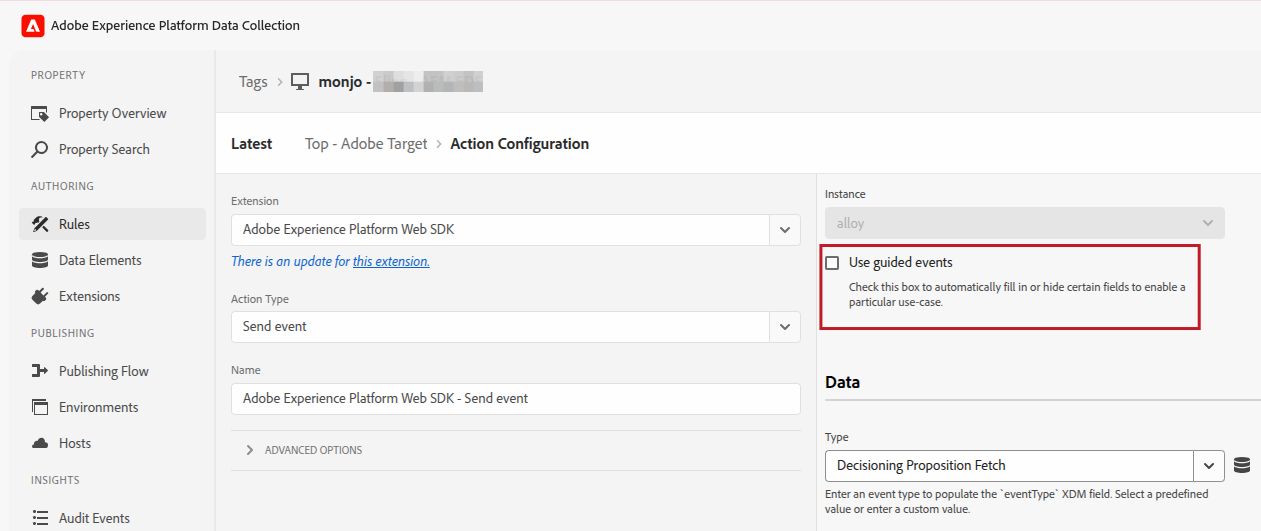Click the Adobe logo icon
Viewport: 1261px width, 531px height.
(x=33, y=26)
